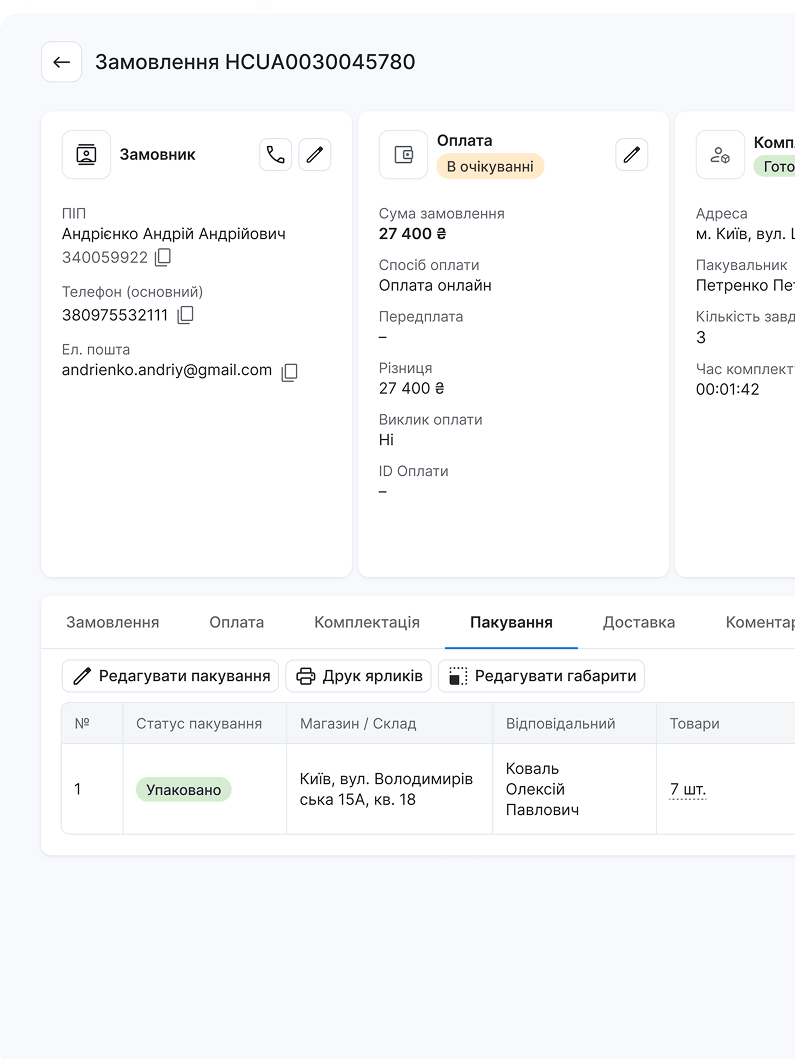Open the Замовлення tab

[113, 623]
